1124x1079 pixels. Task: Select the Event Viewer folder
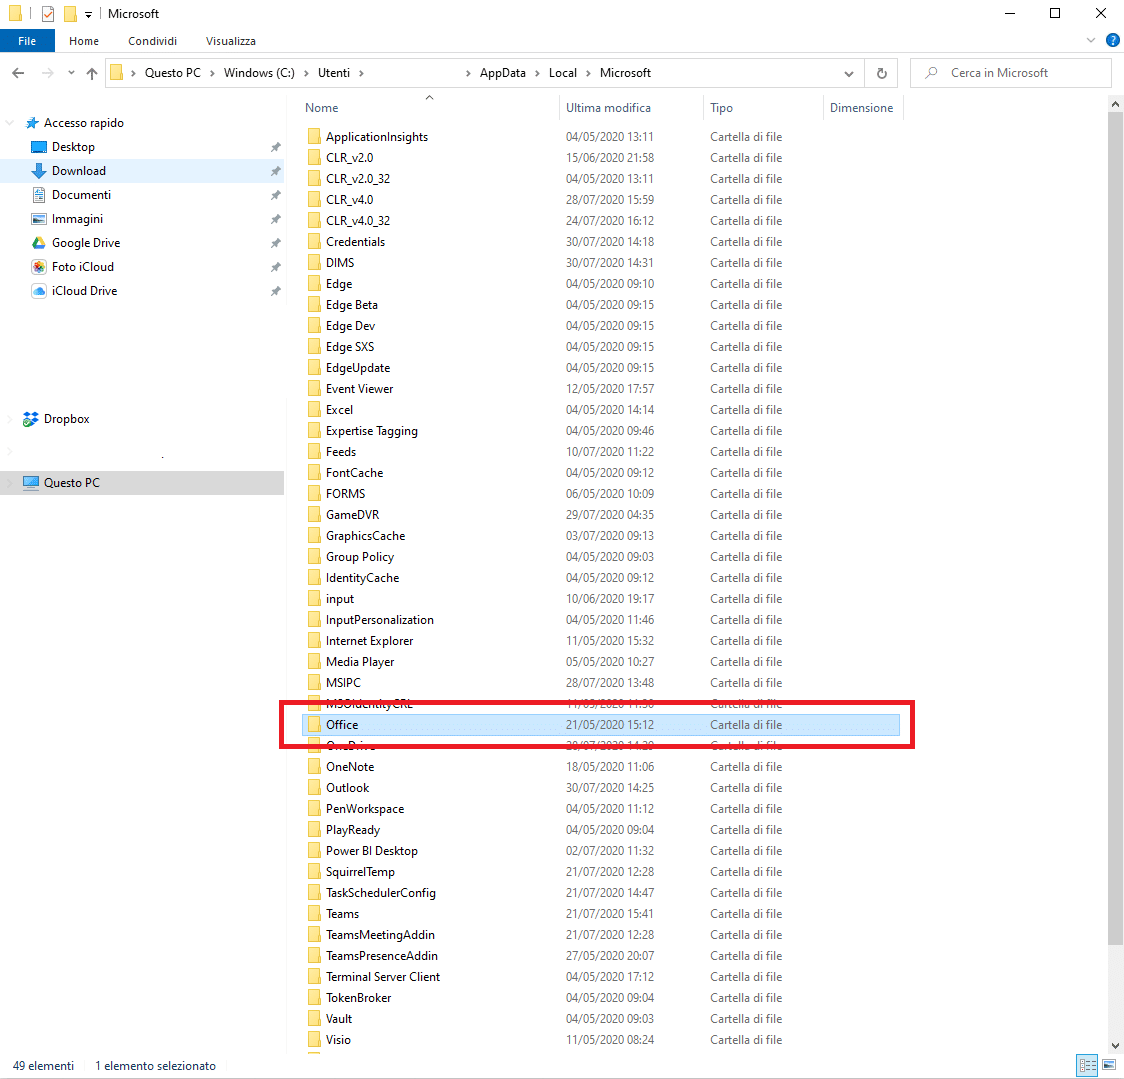(x=359, y=389)
